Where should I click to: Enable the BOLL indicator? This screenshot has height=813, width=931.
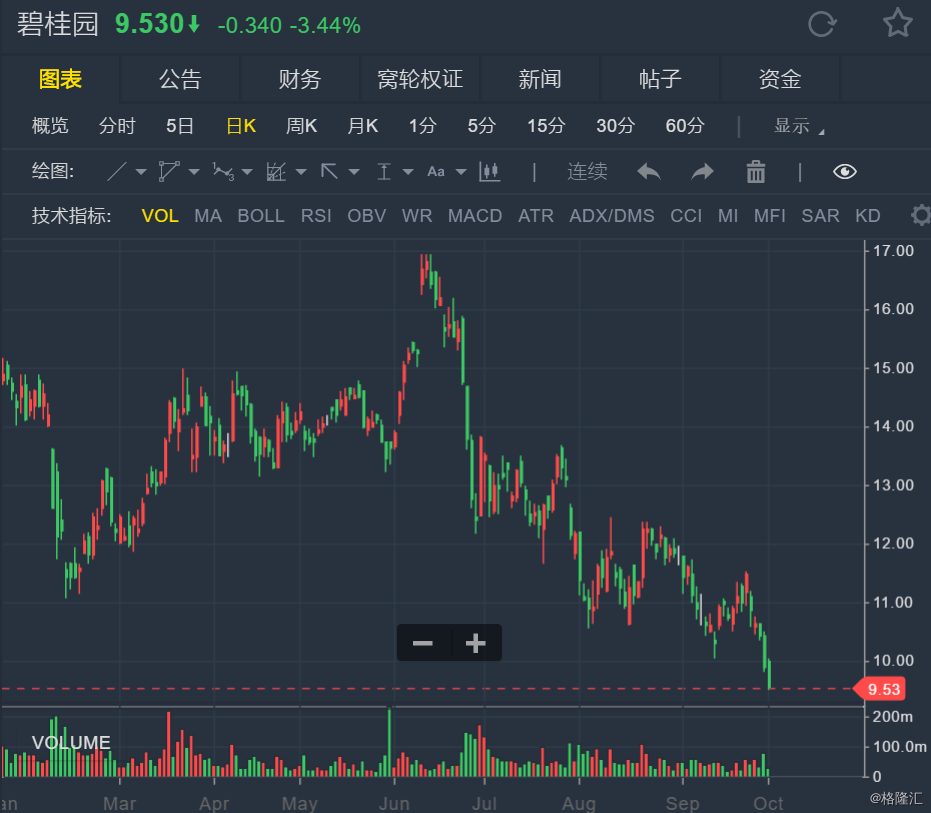261,215
